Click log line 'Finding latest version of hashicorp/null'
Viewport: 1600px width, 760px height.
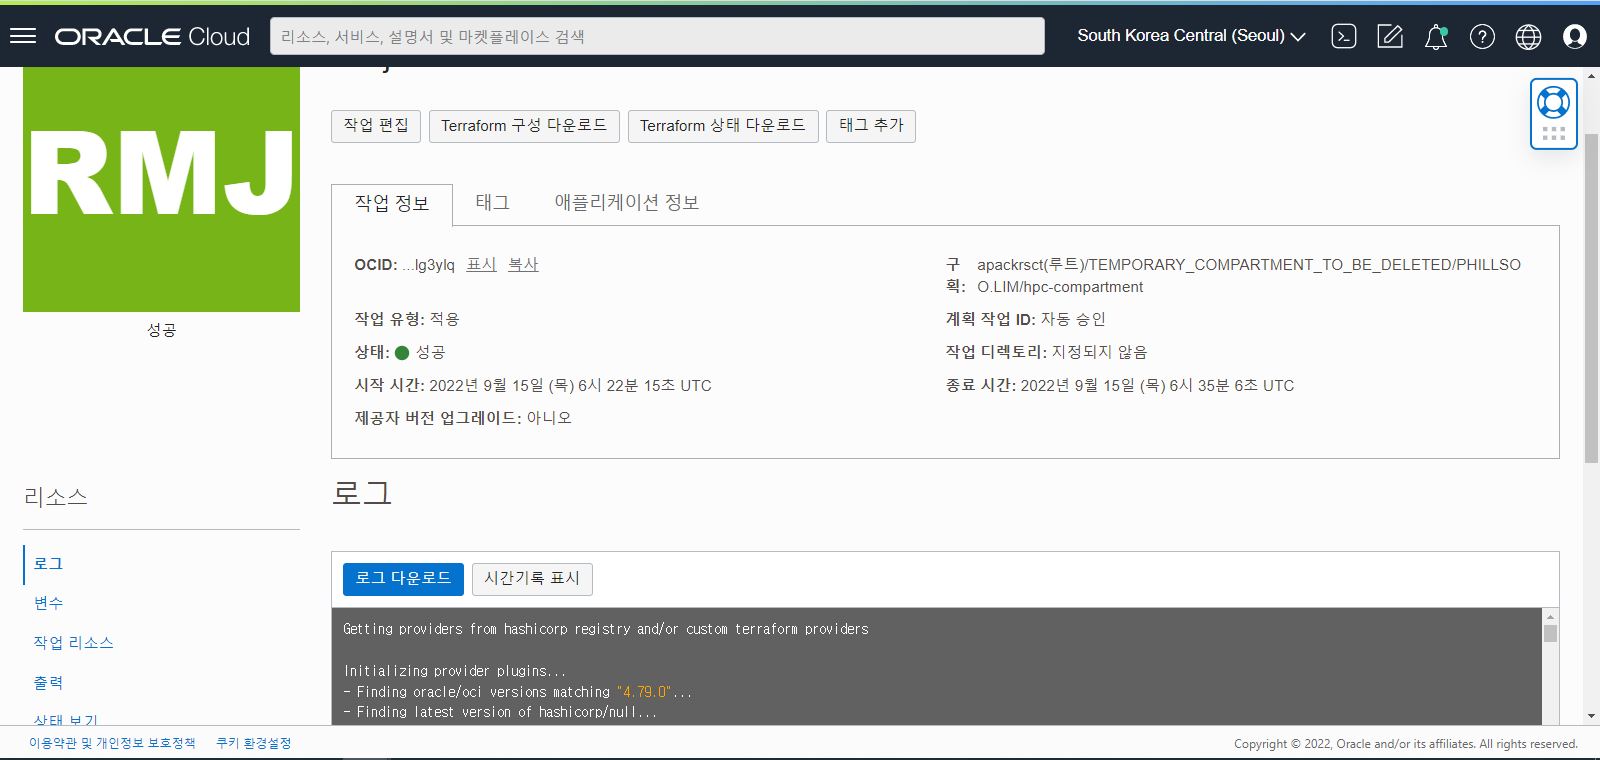(x=500, y=712)
